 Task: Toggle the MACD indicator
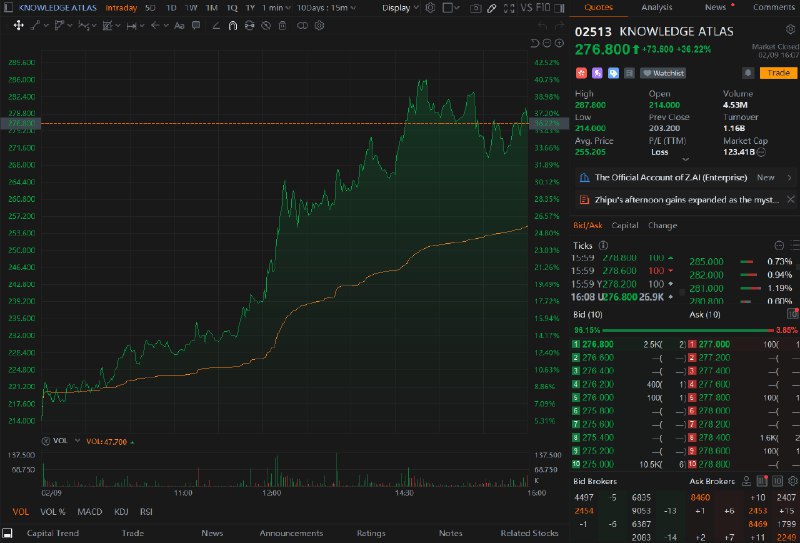tap(90, 511)
